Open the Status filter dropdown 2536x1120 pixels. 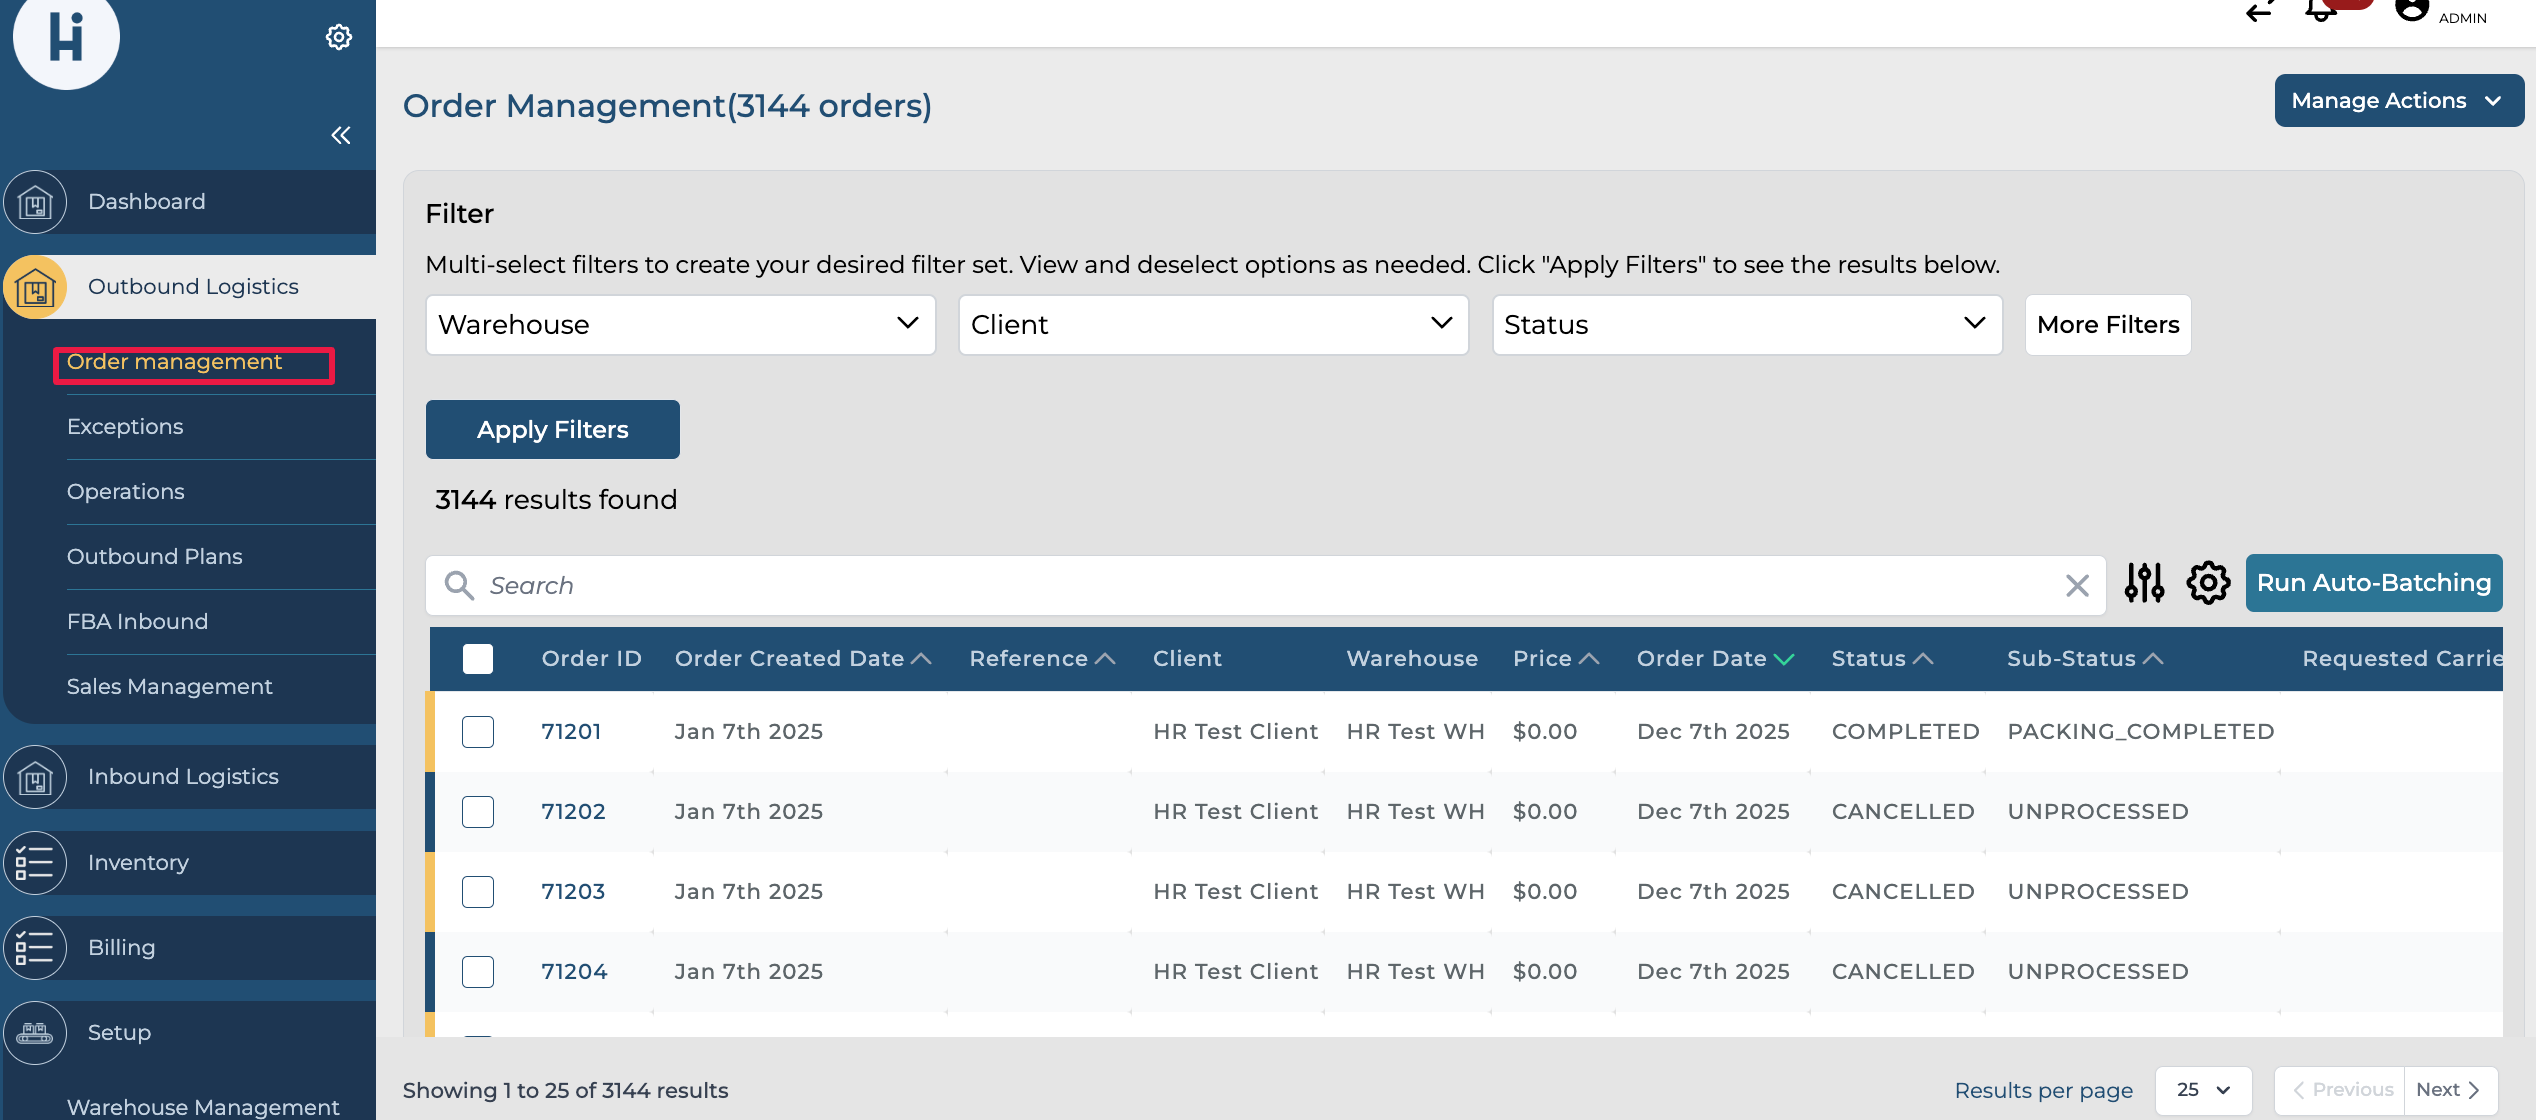(1746, 325)
